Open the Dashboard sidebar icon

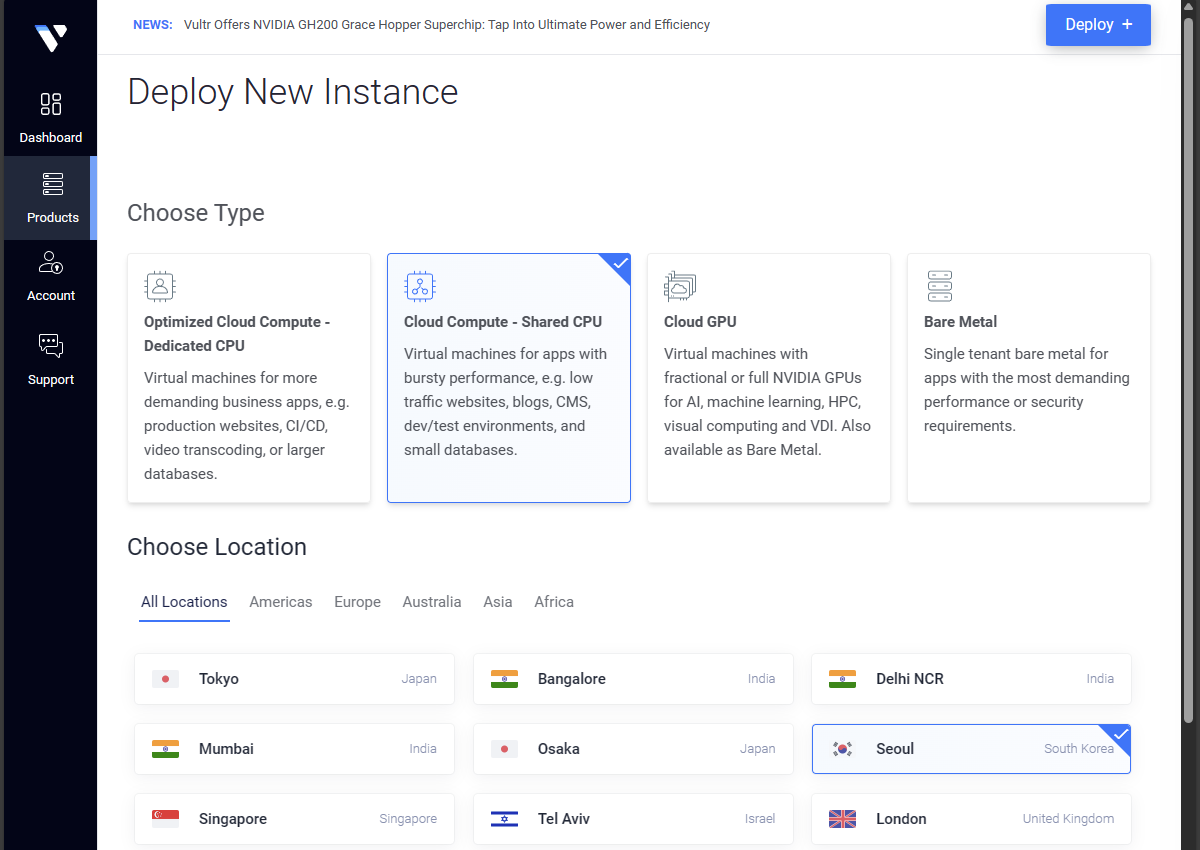tap(50, 104)
